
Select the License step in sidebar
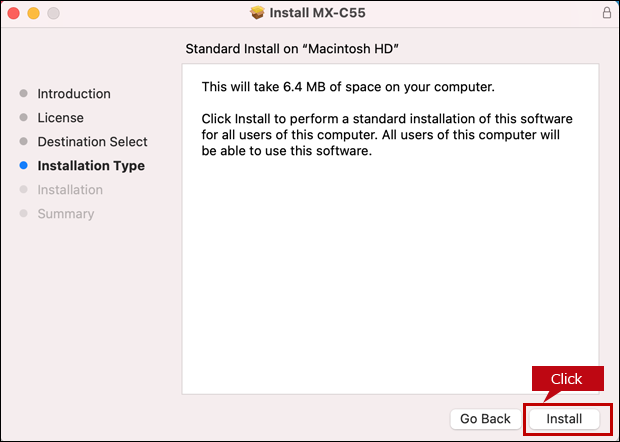[60, 118]
